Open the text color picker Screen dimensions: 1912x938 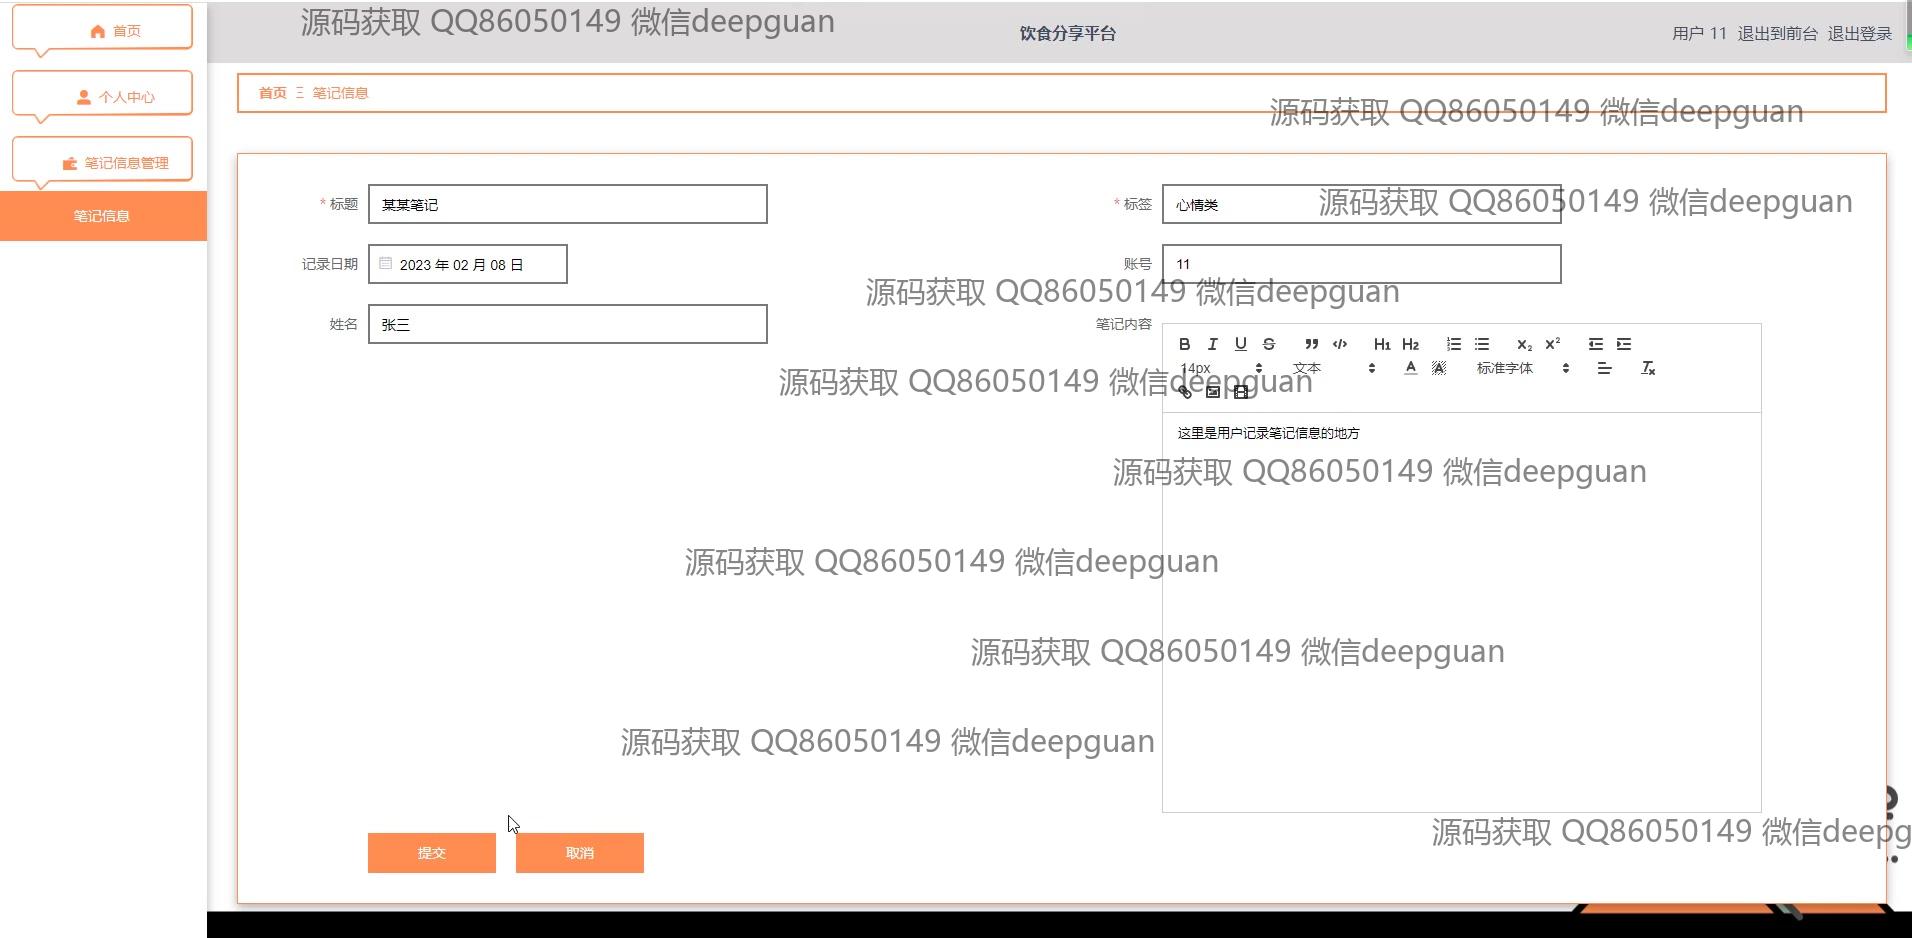pos(1410,368)
